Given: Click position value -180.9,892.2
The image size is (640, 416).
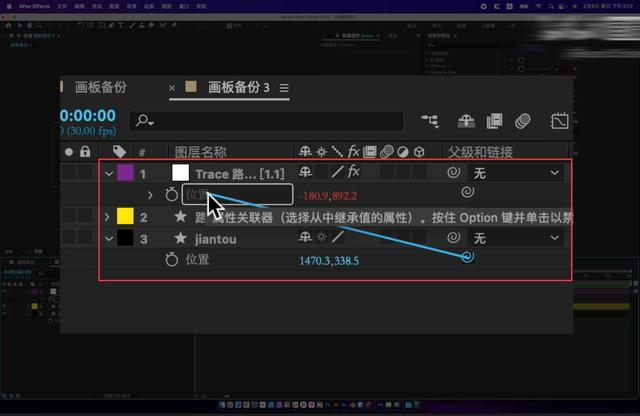Looking at the screenshot, I should [329, 196].
